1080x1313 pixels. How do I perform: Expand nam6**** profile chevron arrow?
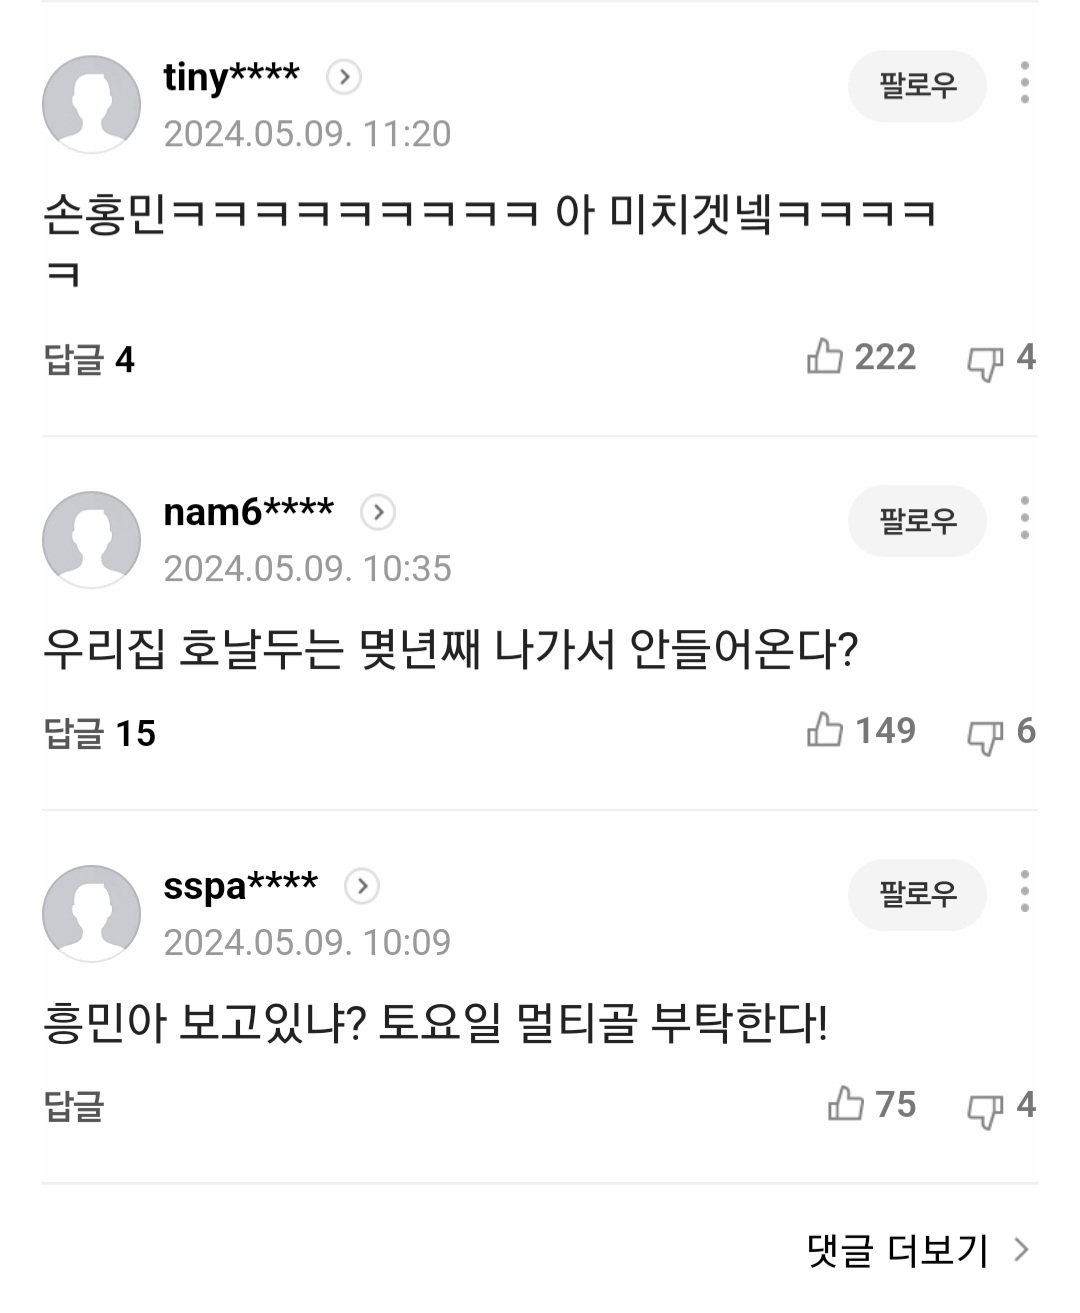tap(378, 513)
